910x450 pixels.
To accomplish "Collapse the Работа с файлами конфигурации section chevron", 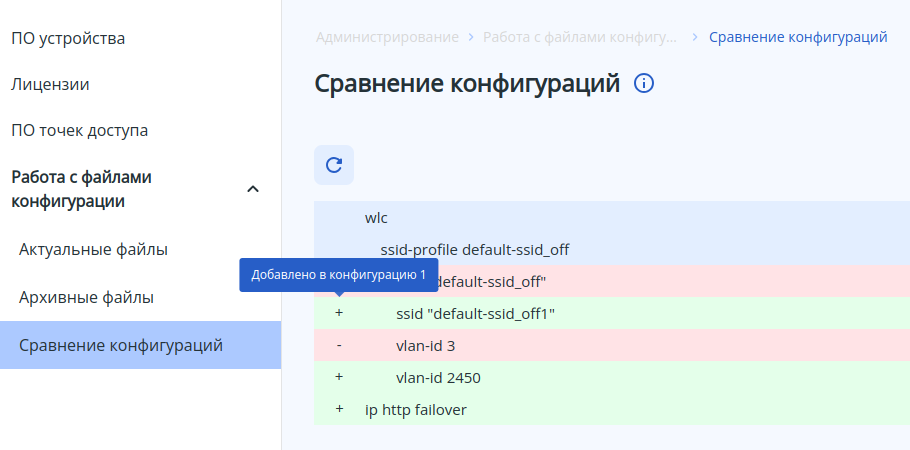I will coord(253,189).
